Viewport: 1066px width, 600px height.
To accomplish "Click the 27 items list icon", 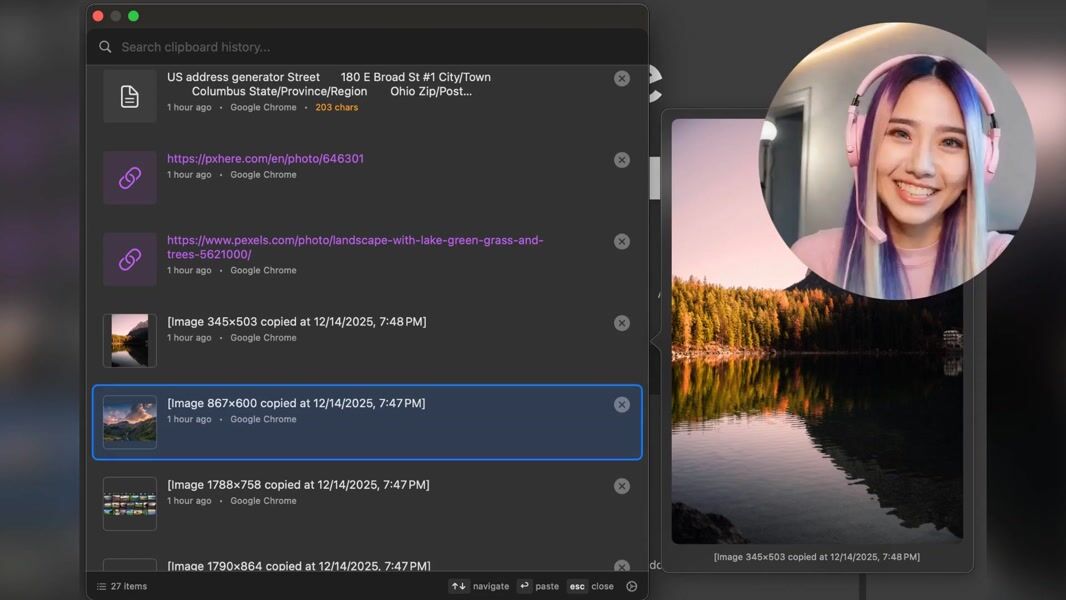I will click(x=101, y=586).
